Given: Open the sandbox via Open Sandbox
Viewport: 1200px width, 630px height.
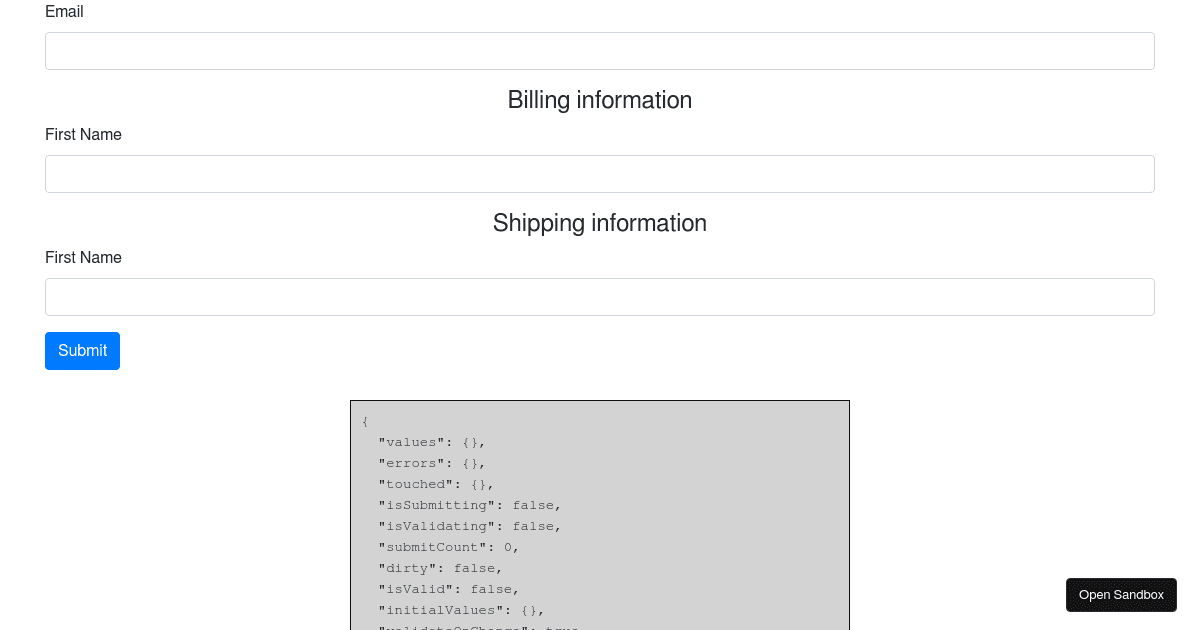Looking at the screenshot, I should [1121, 595].
